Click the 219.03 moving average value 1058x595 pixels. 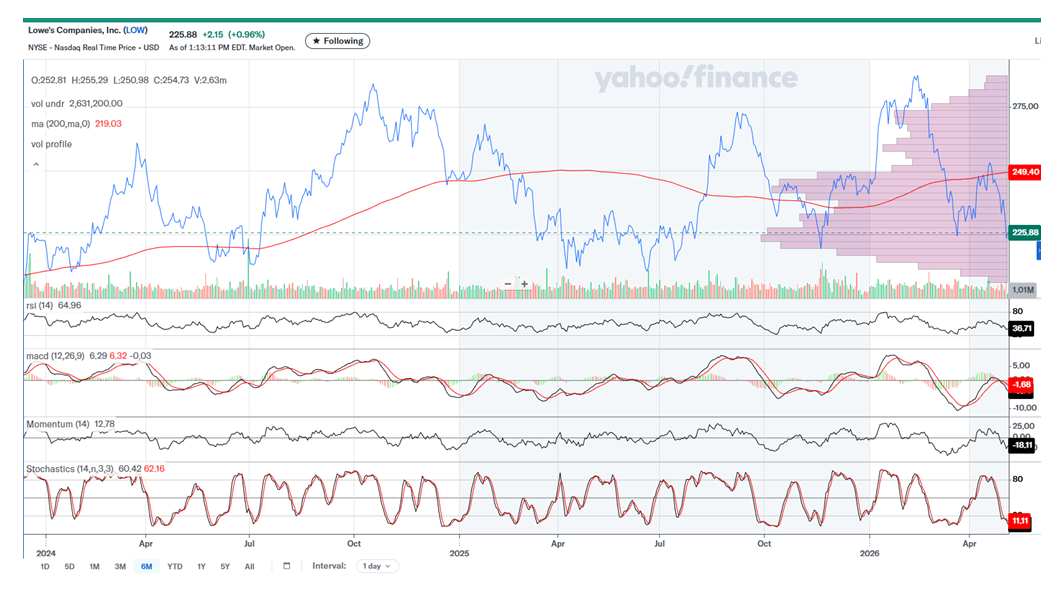(x=108, y=124)
